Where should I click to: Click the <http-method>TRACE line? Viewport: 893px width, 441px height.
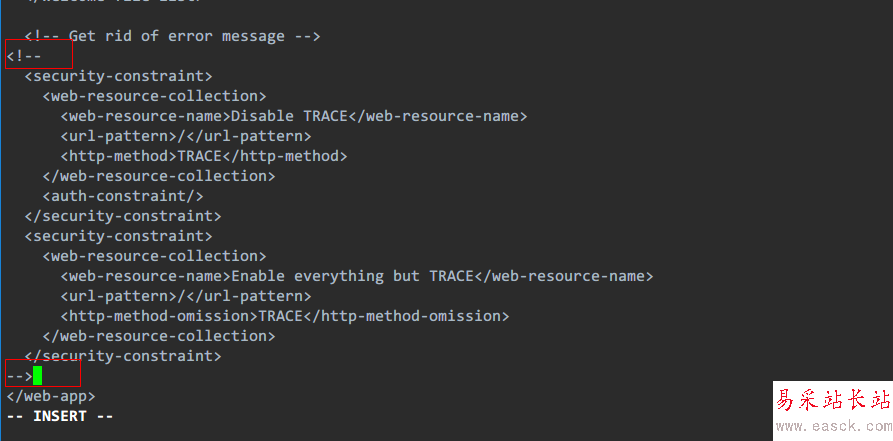[203, 156]
